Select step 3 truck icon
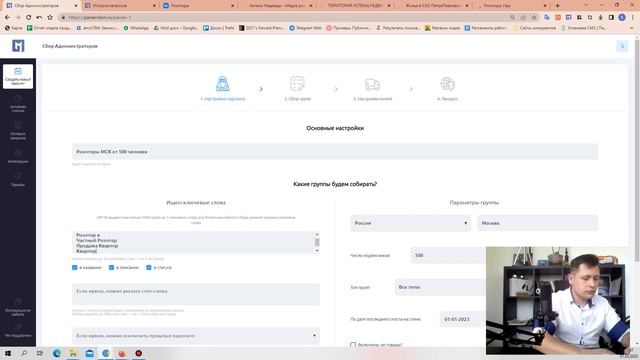Viewport: 640px width, 360px height. pos(372,84)
